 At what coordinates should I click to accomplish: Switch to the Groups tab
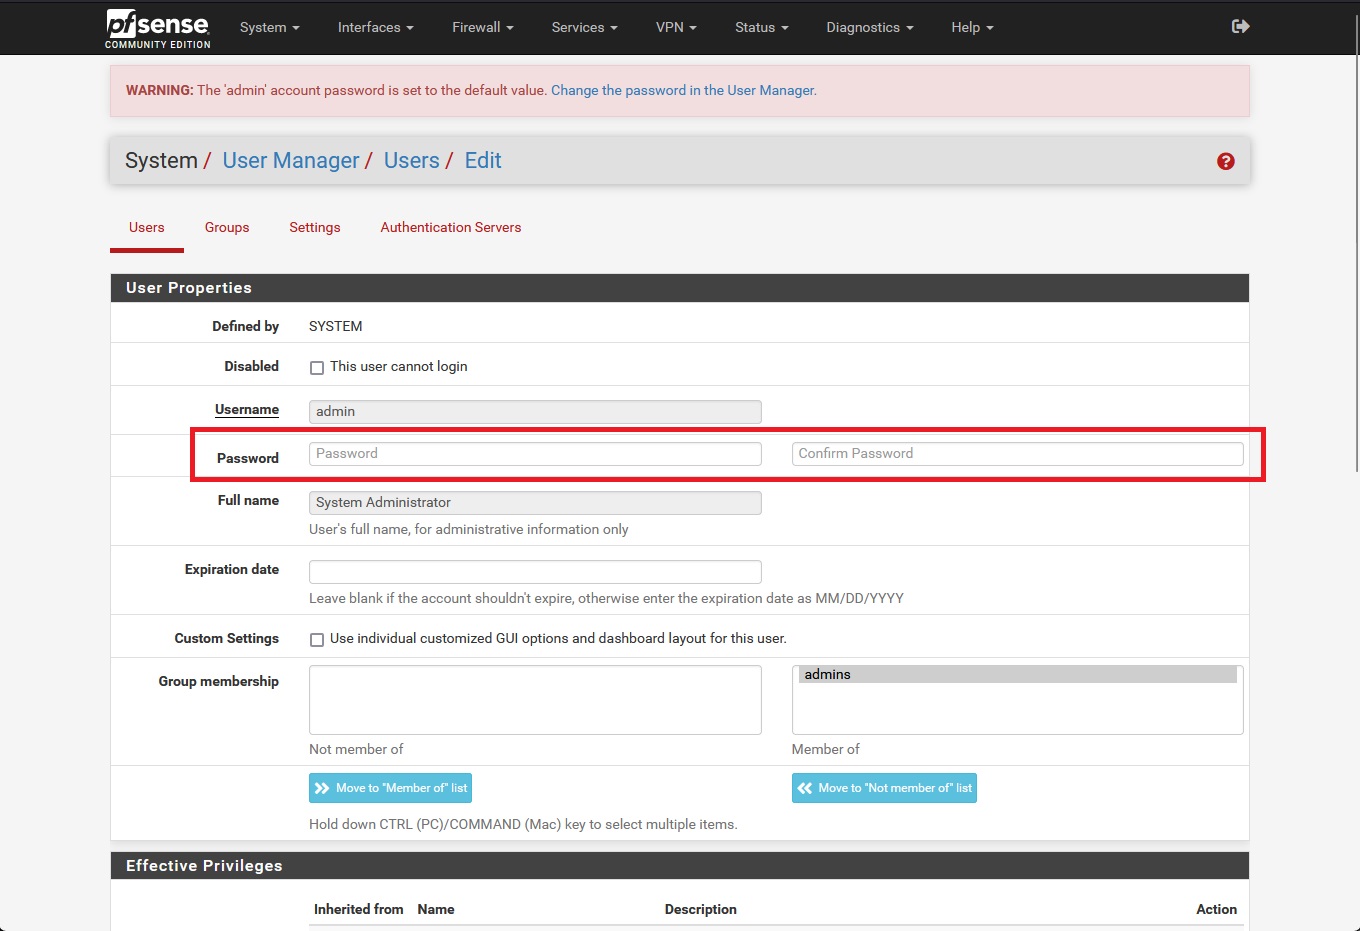(x=227, y=228)
